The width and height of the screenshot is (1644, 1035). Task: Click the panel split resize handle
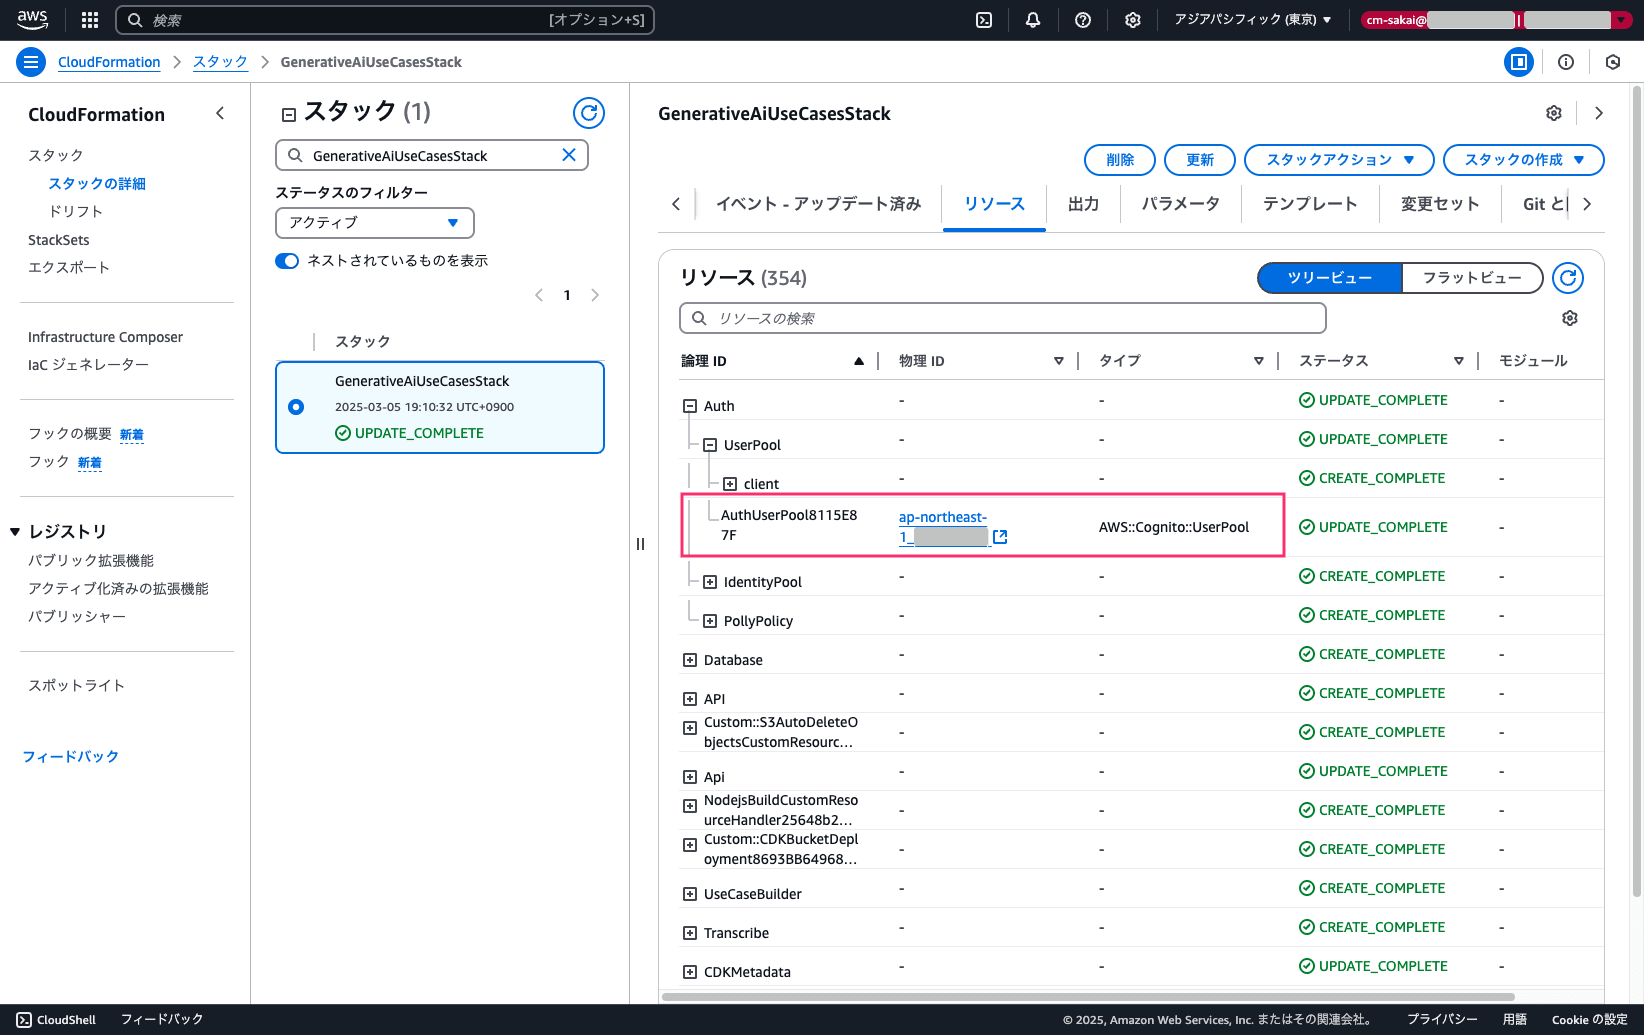pyautogui.click(x=640, y=544)
